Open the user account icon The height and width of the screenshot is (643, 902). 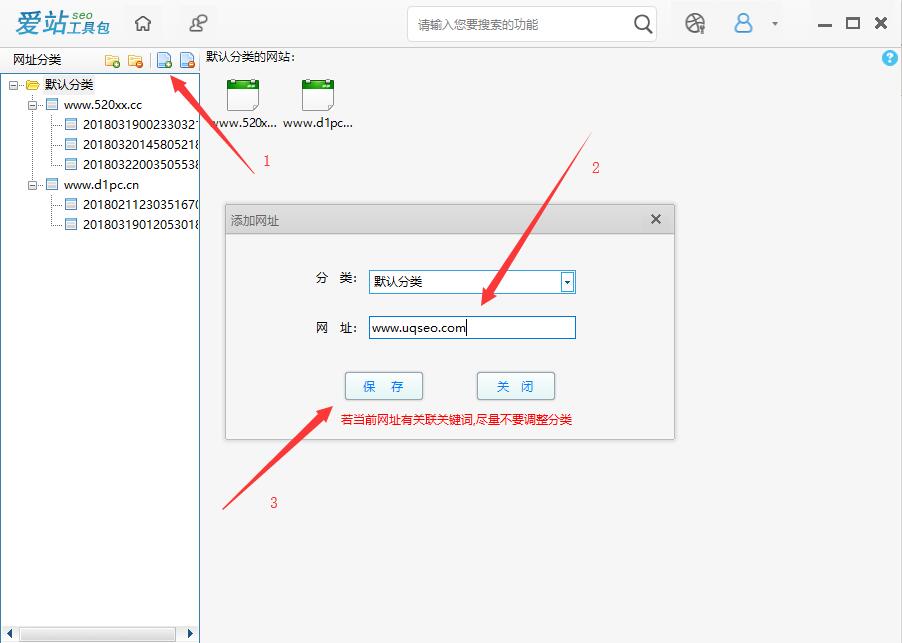[x=743, y=23]
